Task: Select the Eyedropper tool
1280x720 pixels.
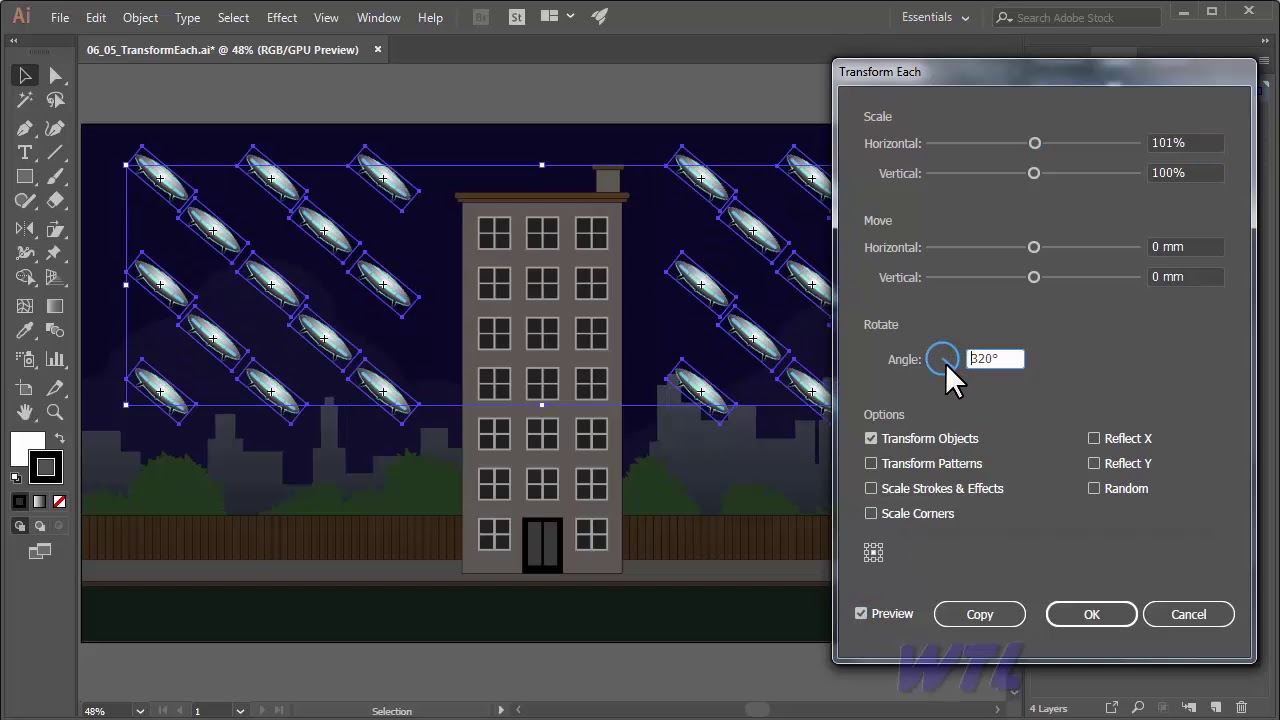Action: coord(25,331)
